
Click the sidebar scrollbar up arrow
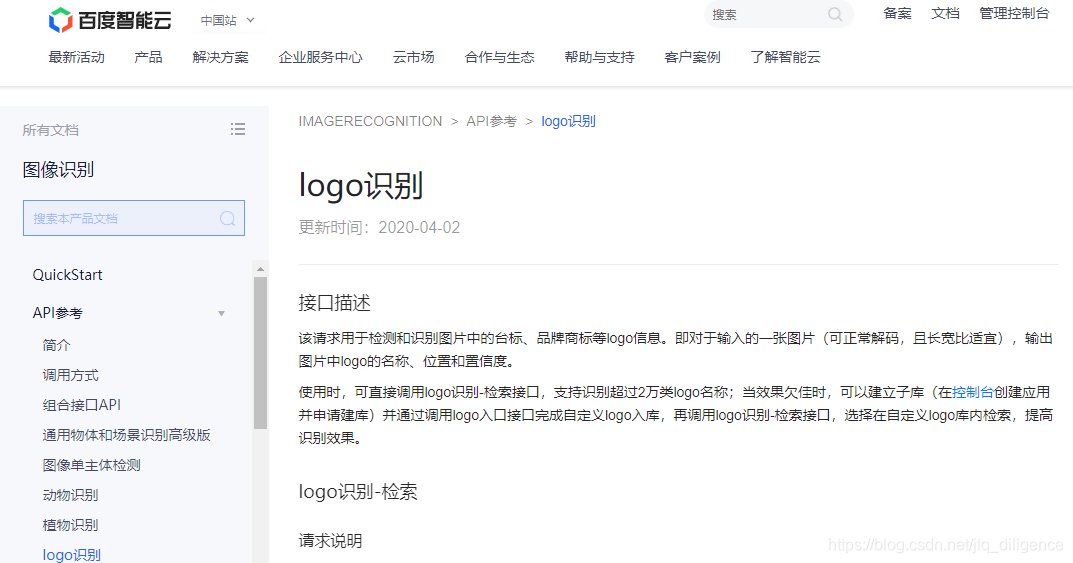point(260,269)
